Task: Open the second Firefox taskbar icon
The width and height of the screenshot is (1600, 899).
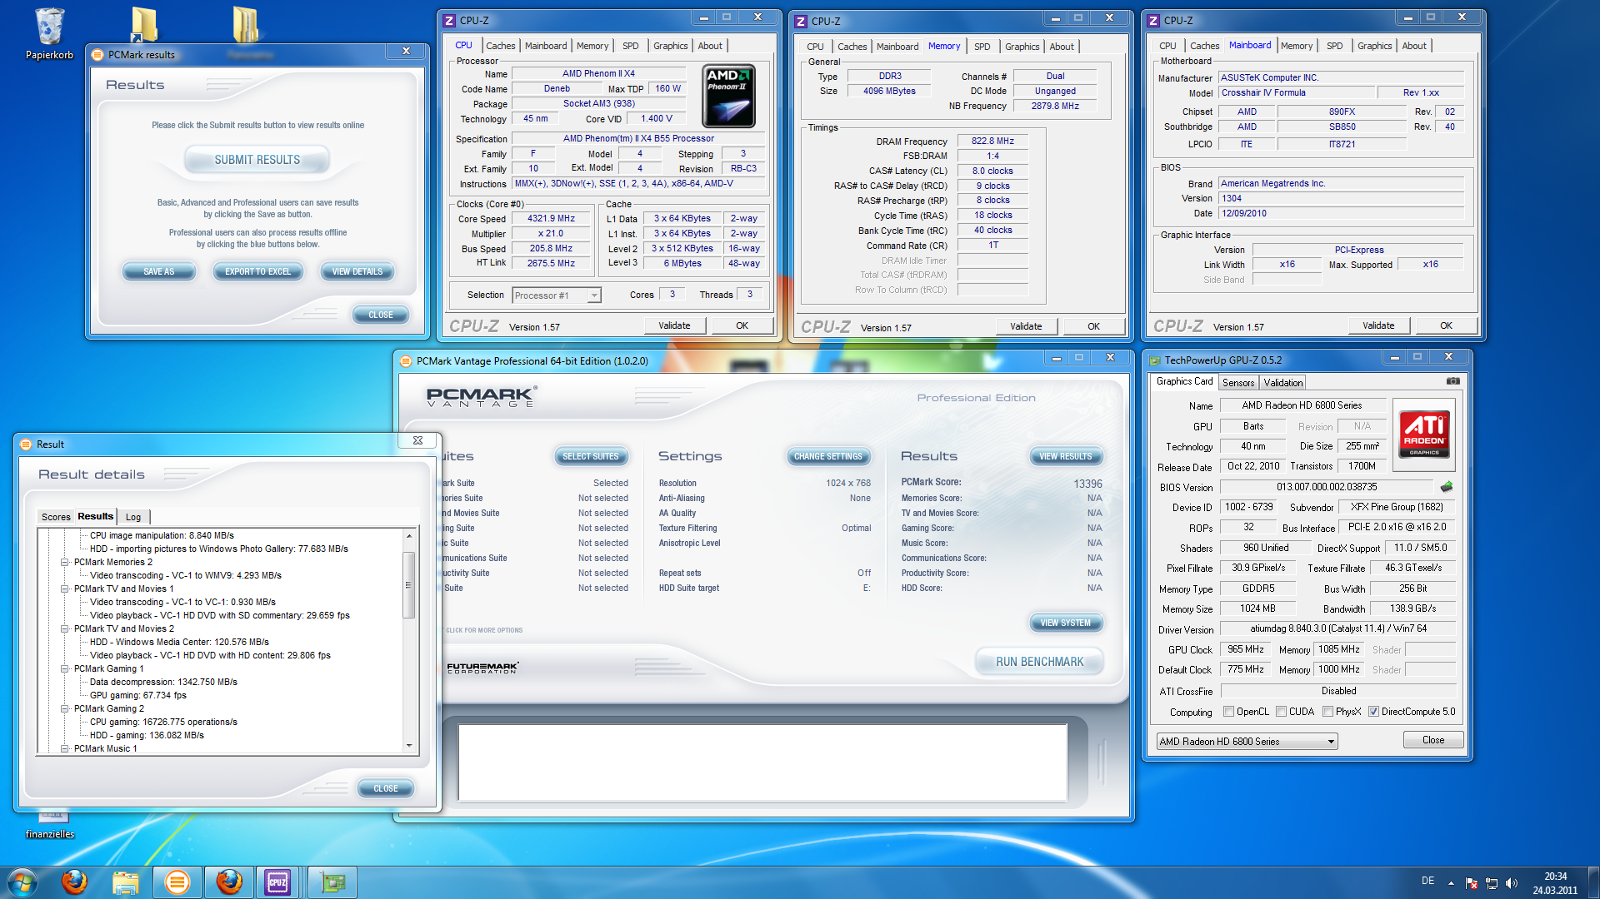Action: click(x=229, y=882)
